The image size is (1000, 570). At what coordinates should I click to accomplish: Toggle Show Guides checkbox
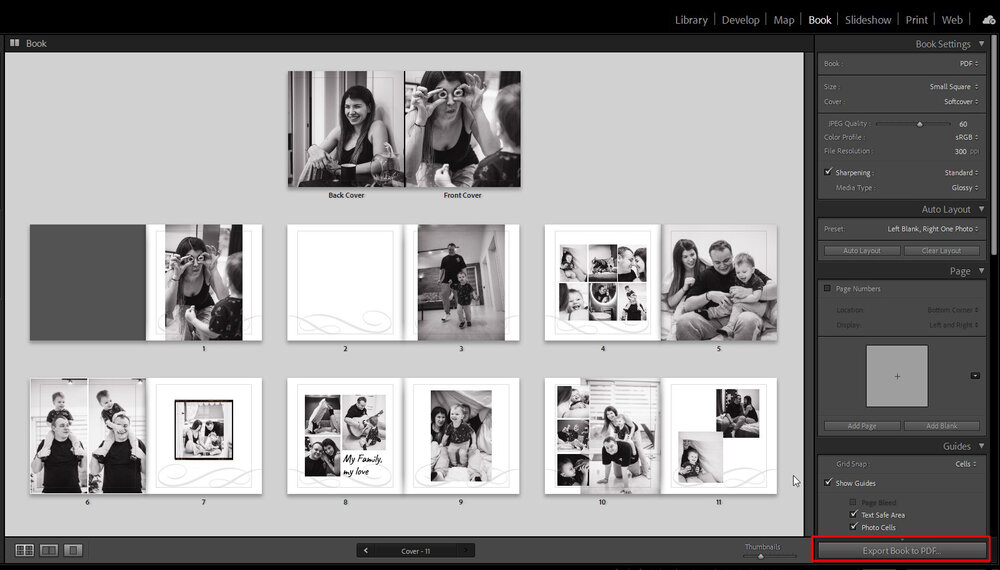pyautogui.click(x=828, y=483)
